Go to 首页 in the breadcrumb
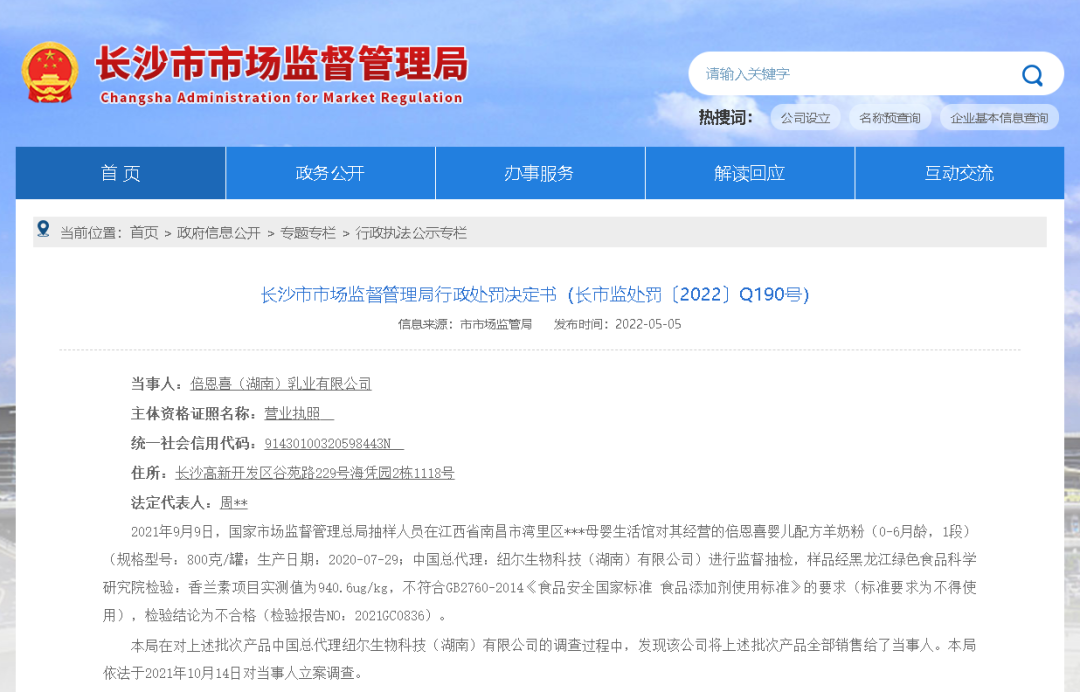 144,233
